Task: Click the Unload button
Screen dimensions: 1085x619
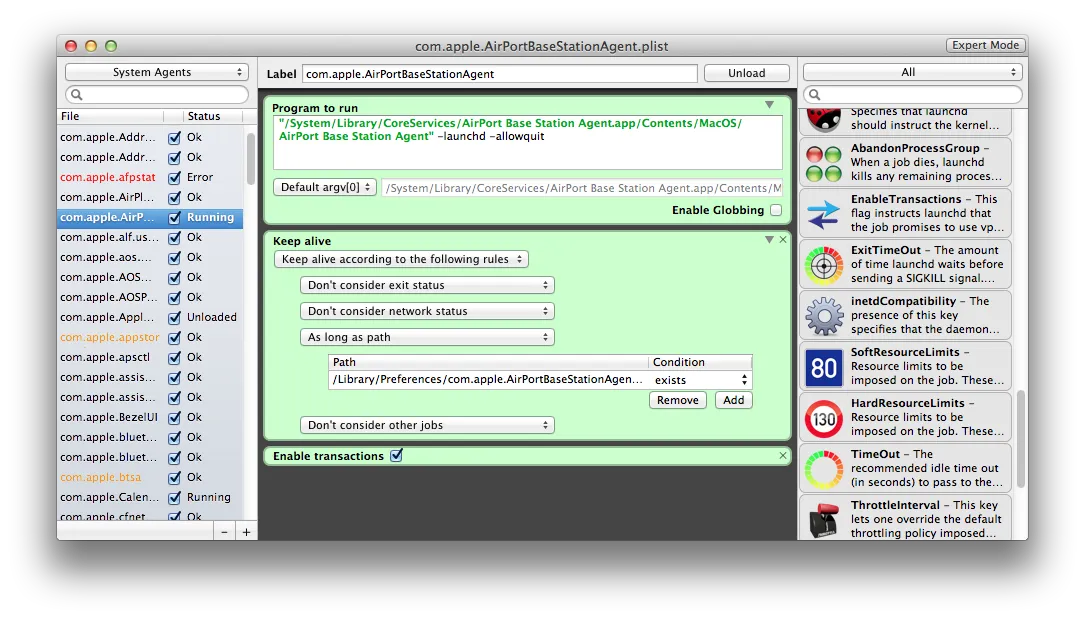Action: coord(746,72)
